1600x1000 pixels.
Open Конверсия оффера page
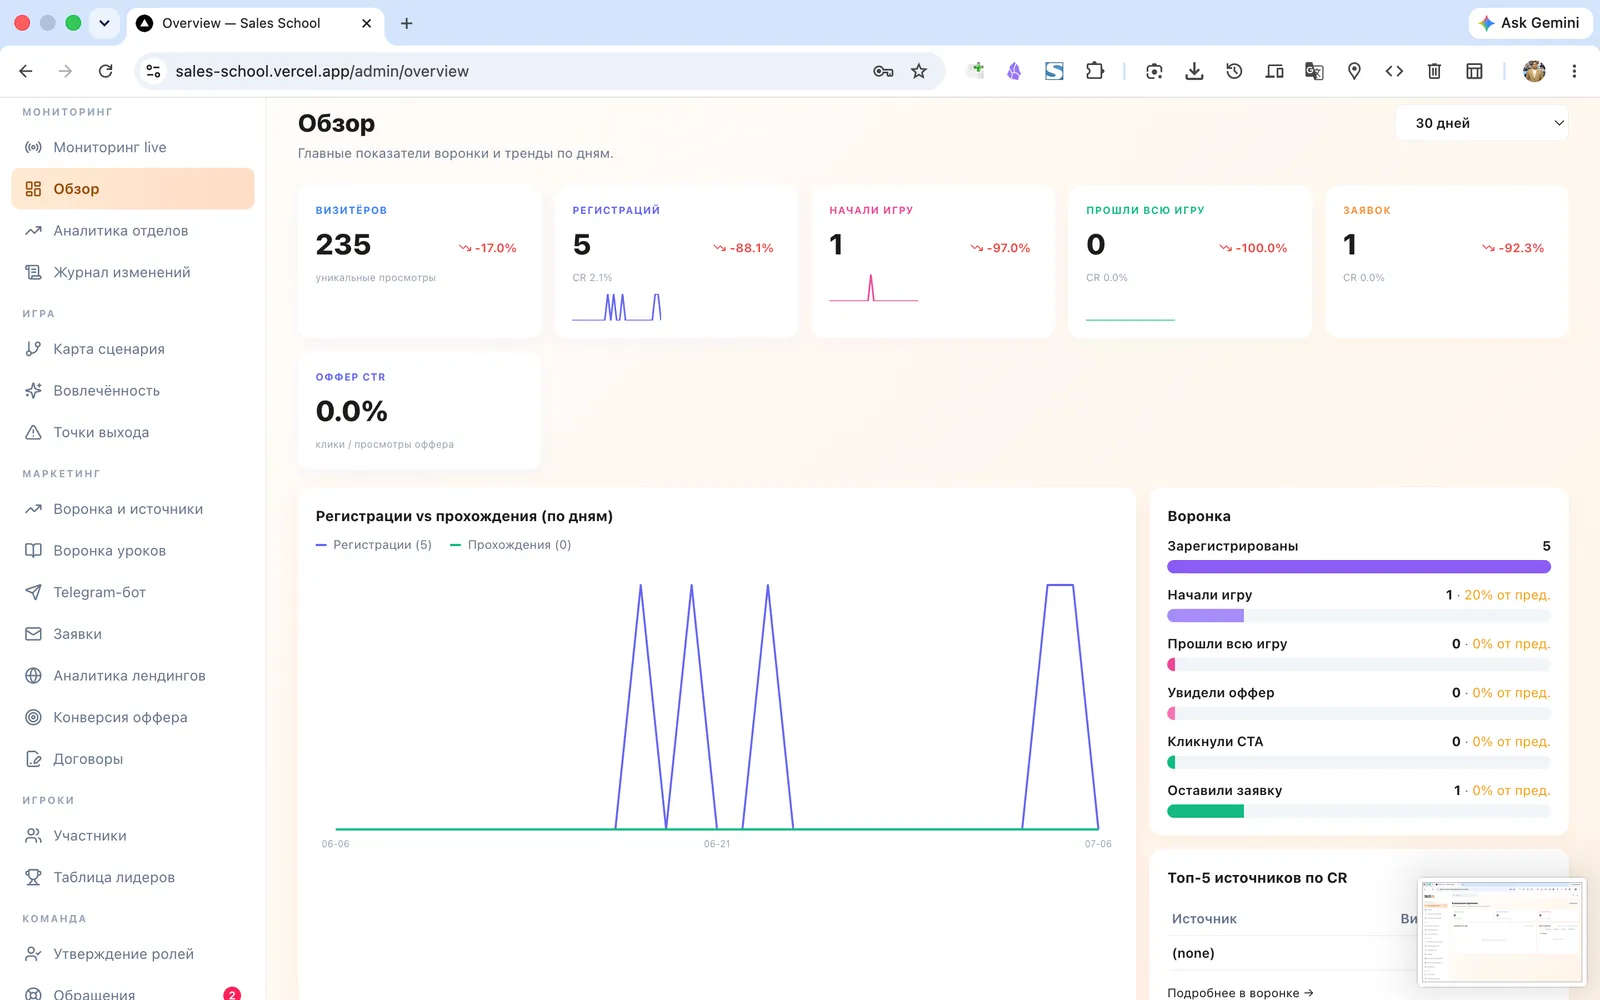pyautogui.click(x=133, y=717)
